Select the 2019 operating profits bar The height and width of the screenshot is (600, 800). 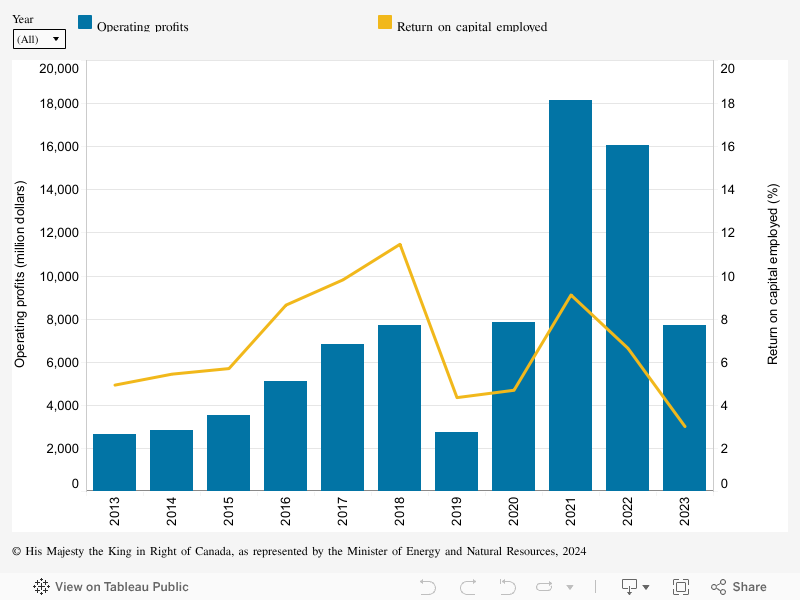click(456, 461)
